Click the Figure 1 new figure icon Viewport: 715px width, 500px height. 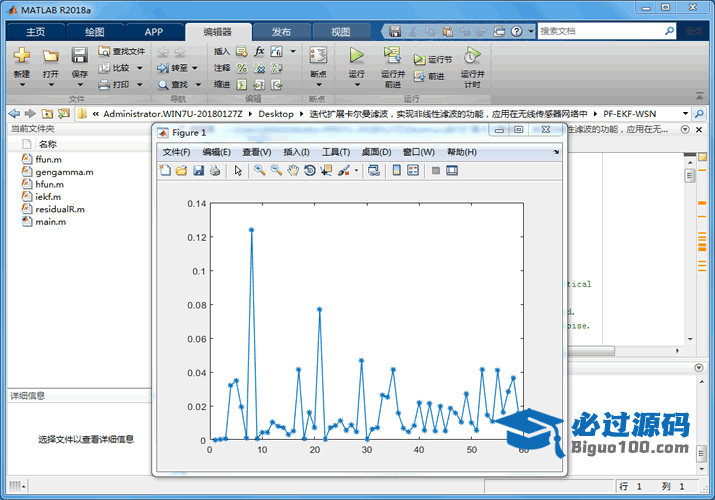tap(166, 170)
